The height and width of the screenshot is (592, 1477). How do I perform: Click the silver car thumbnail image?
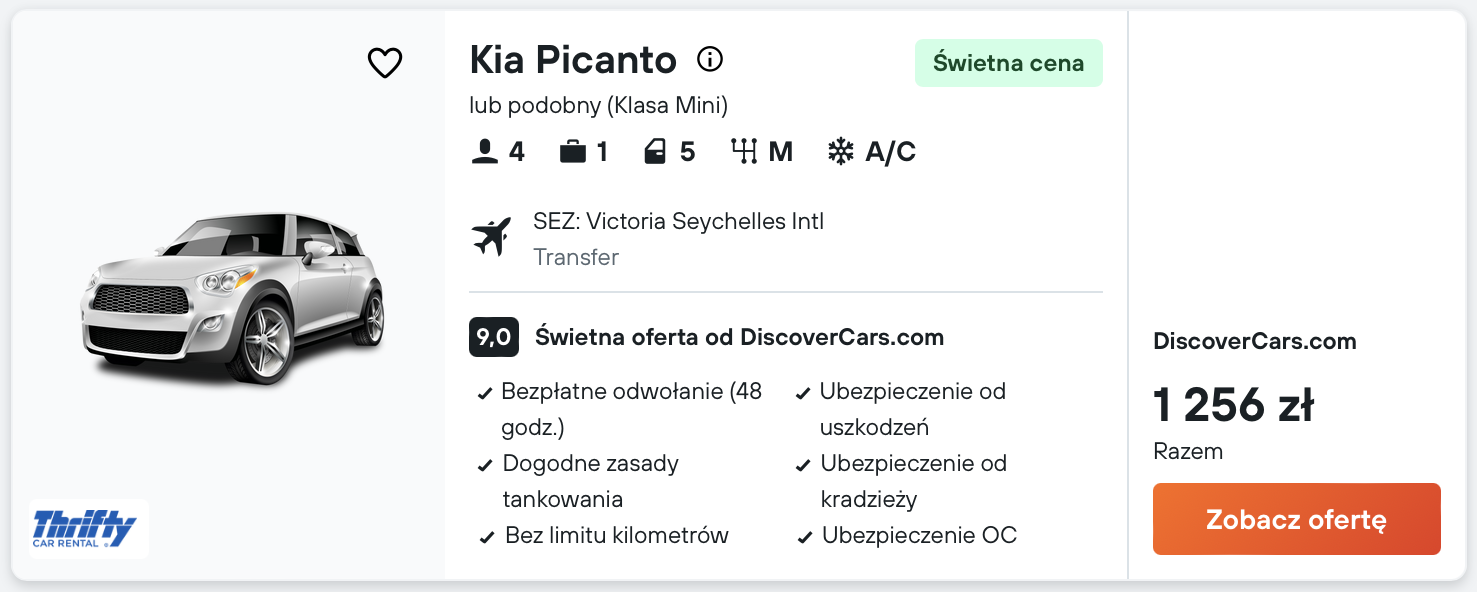click(234, 297)
